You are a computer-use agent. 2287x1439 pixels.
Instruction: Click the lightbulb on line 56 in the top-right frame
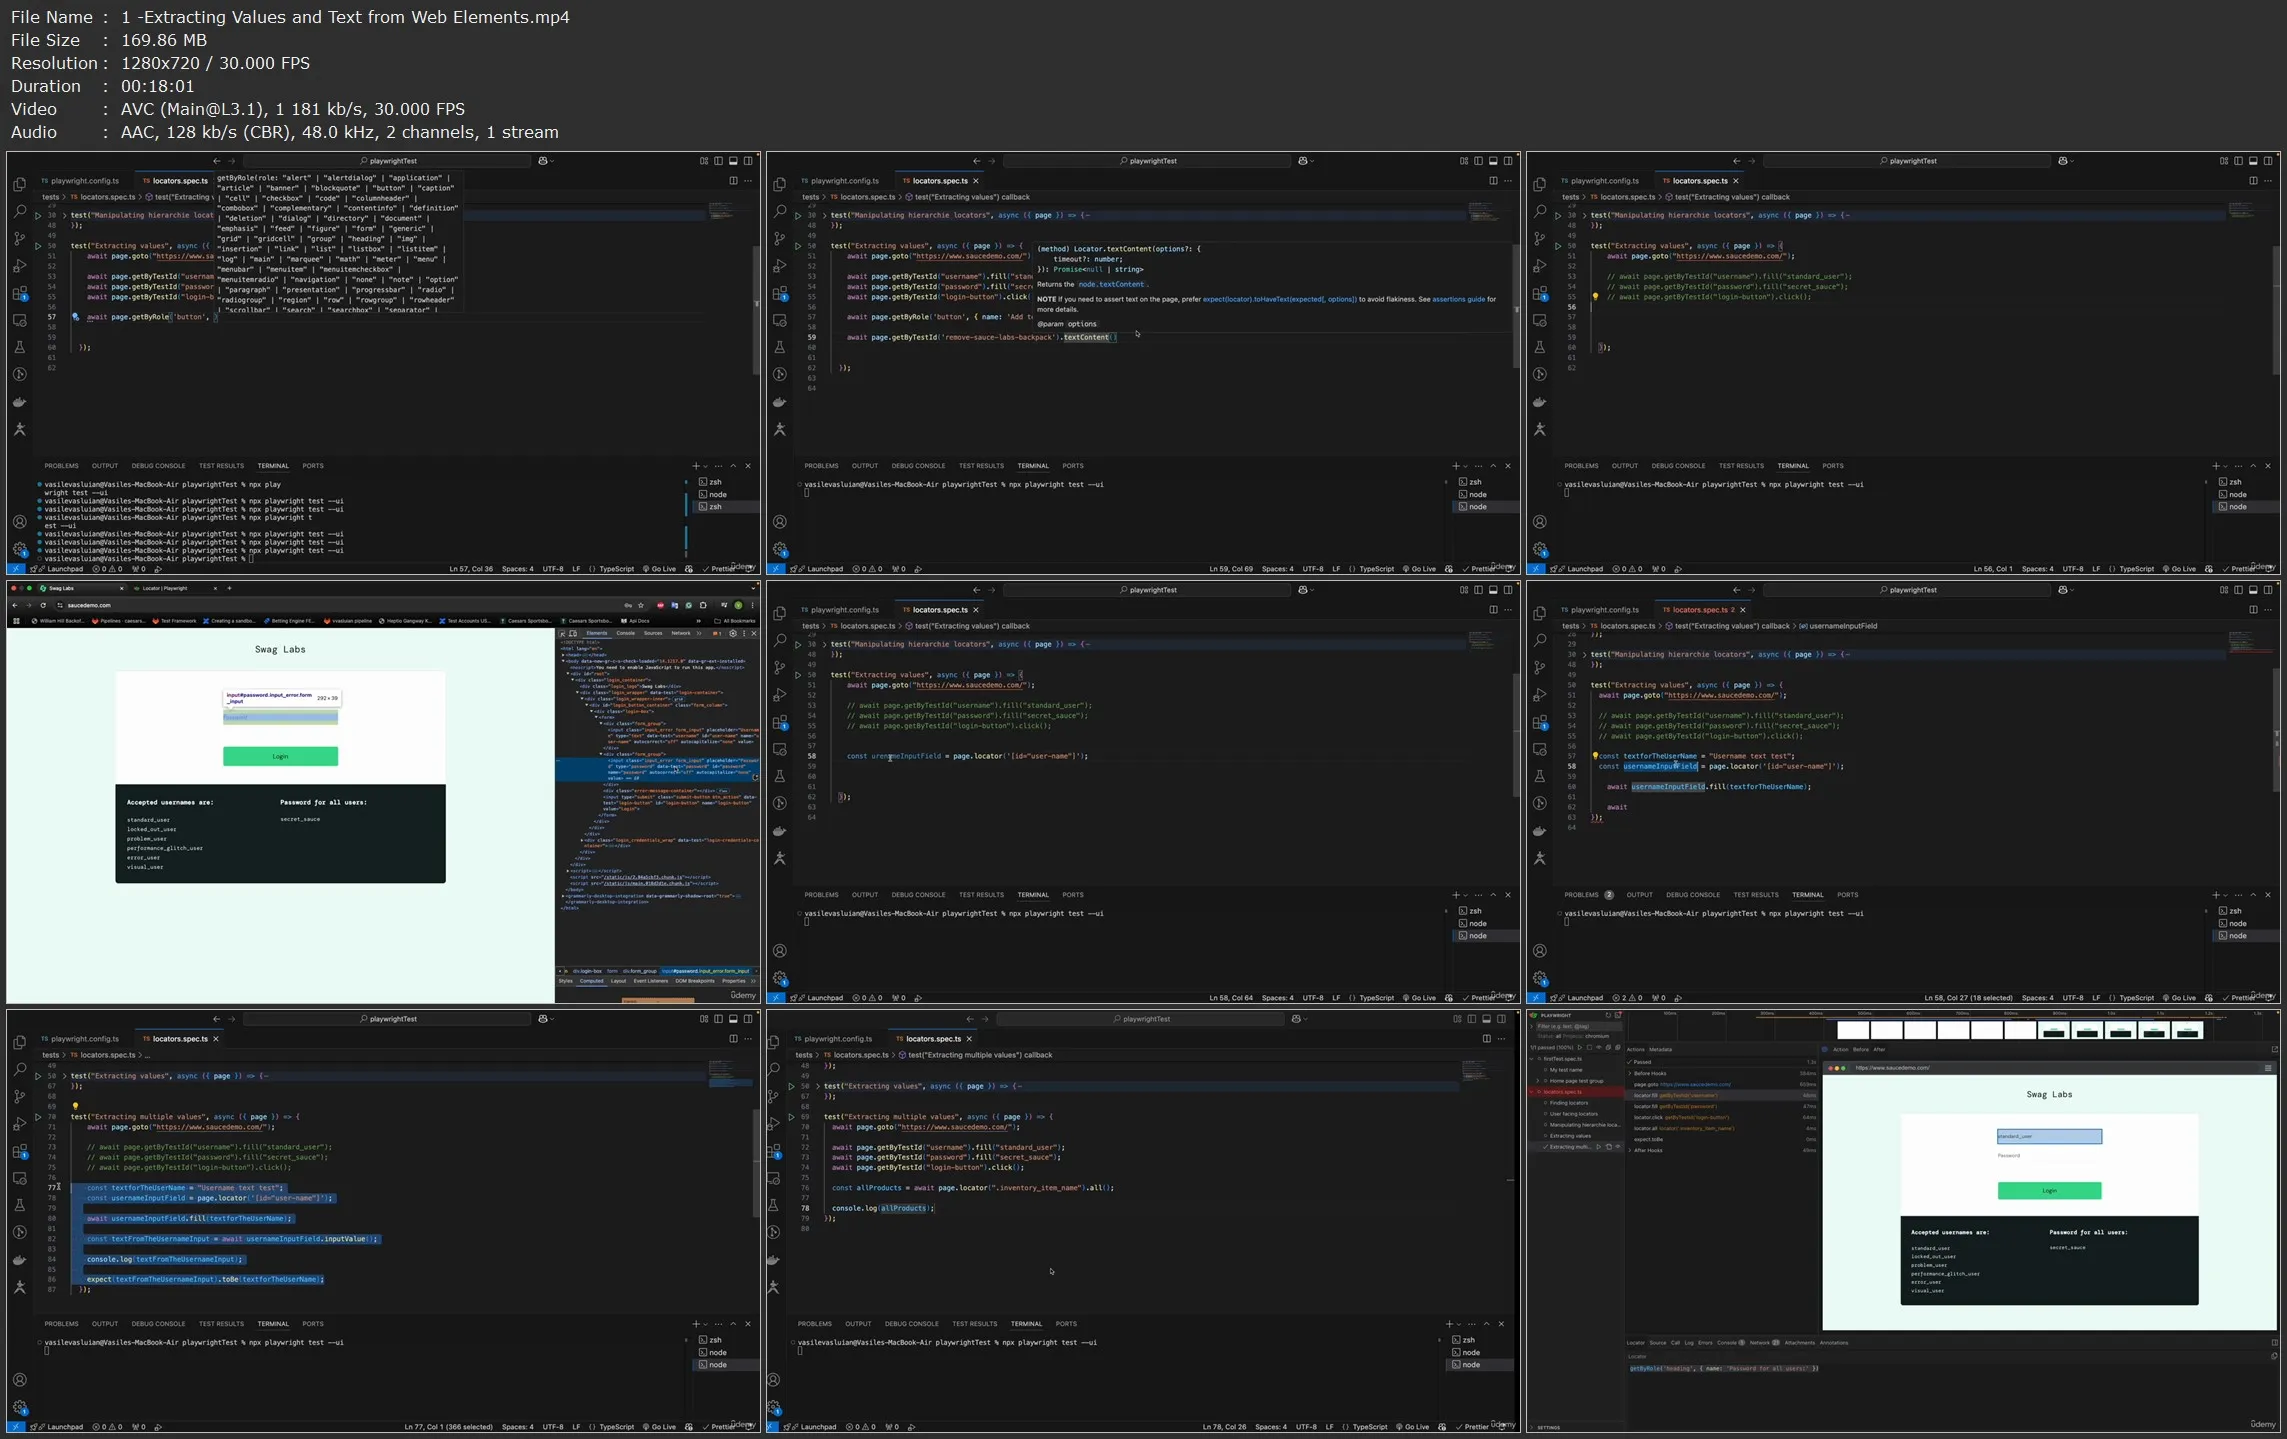[x=1595, y=297]
